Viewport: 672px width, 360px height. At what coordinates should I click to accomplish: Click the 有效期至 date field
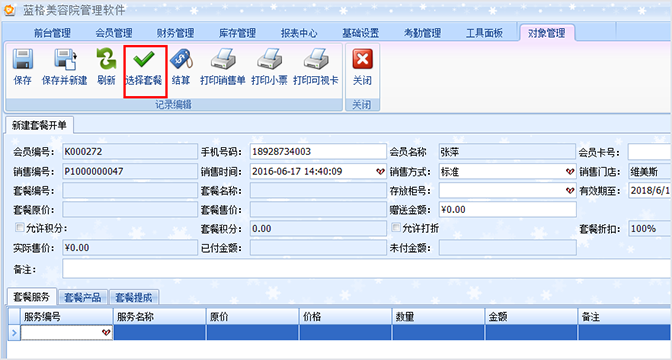[650, 190]
